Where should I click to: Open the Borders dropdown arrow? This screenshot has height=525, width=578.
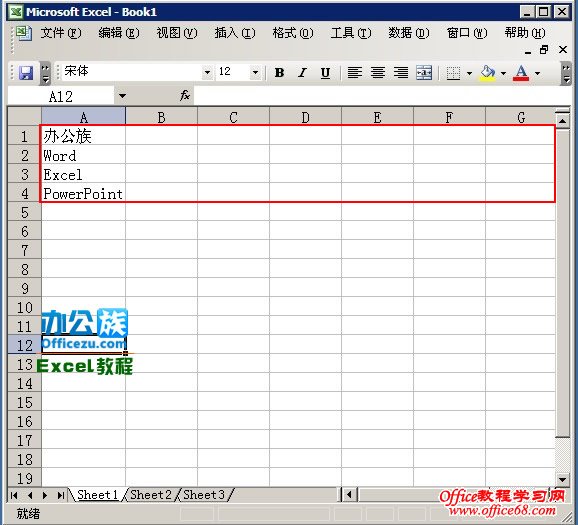[469, 73]
